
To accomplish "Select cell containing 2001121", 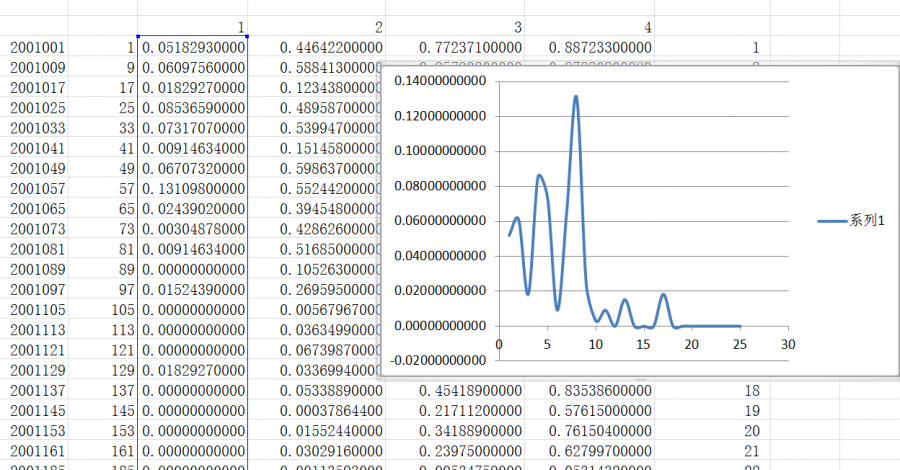I will [x=34, y=349].
